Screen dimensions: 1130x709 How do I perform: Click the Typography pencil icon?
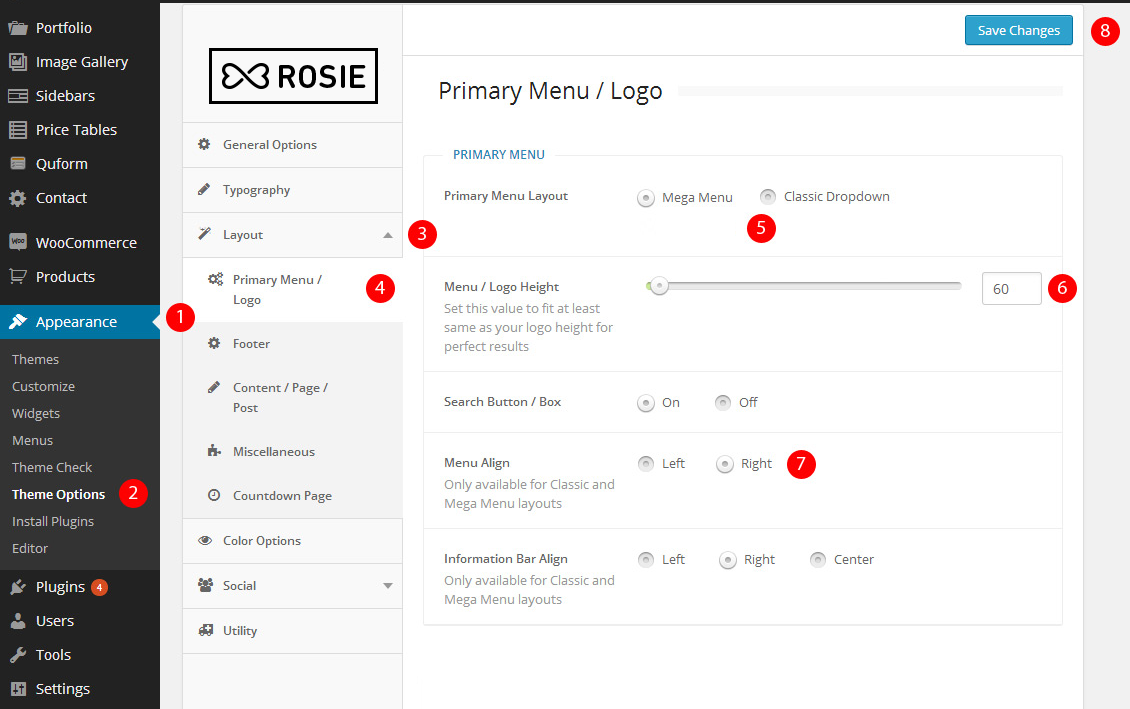tap(205, 190)
